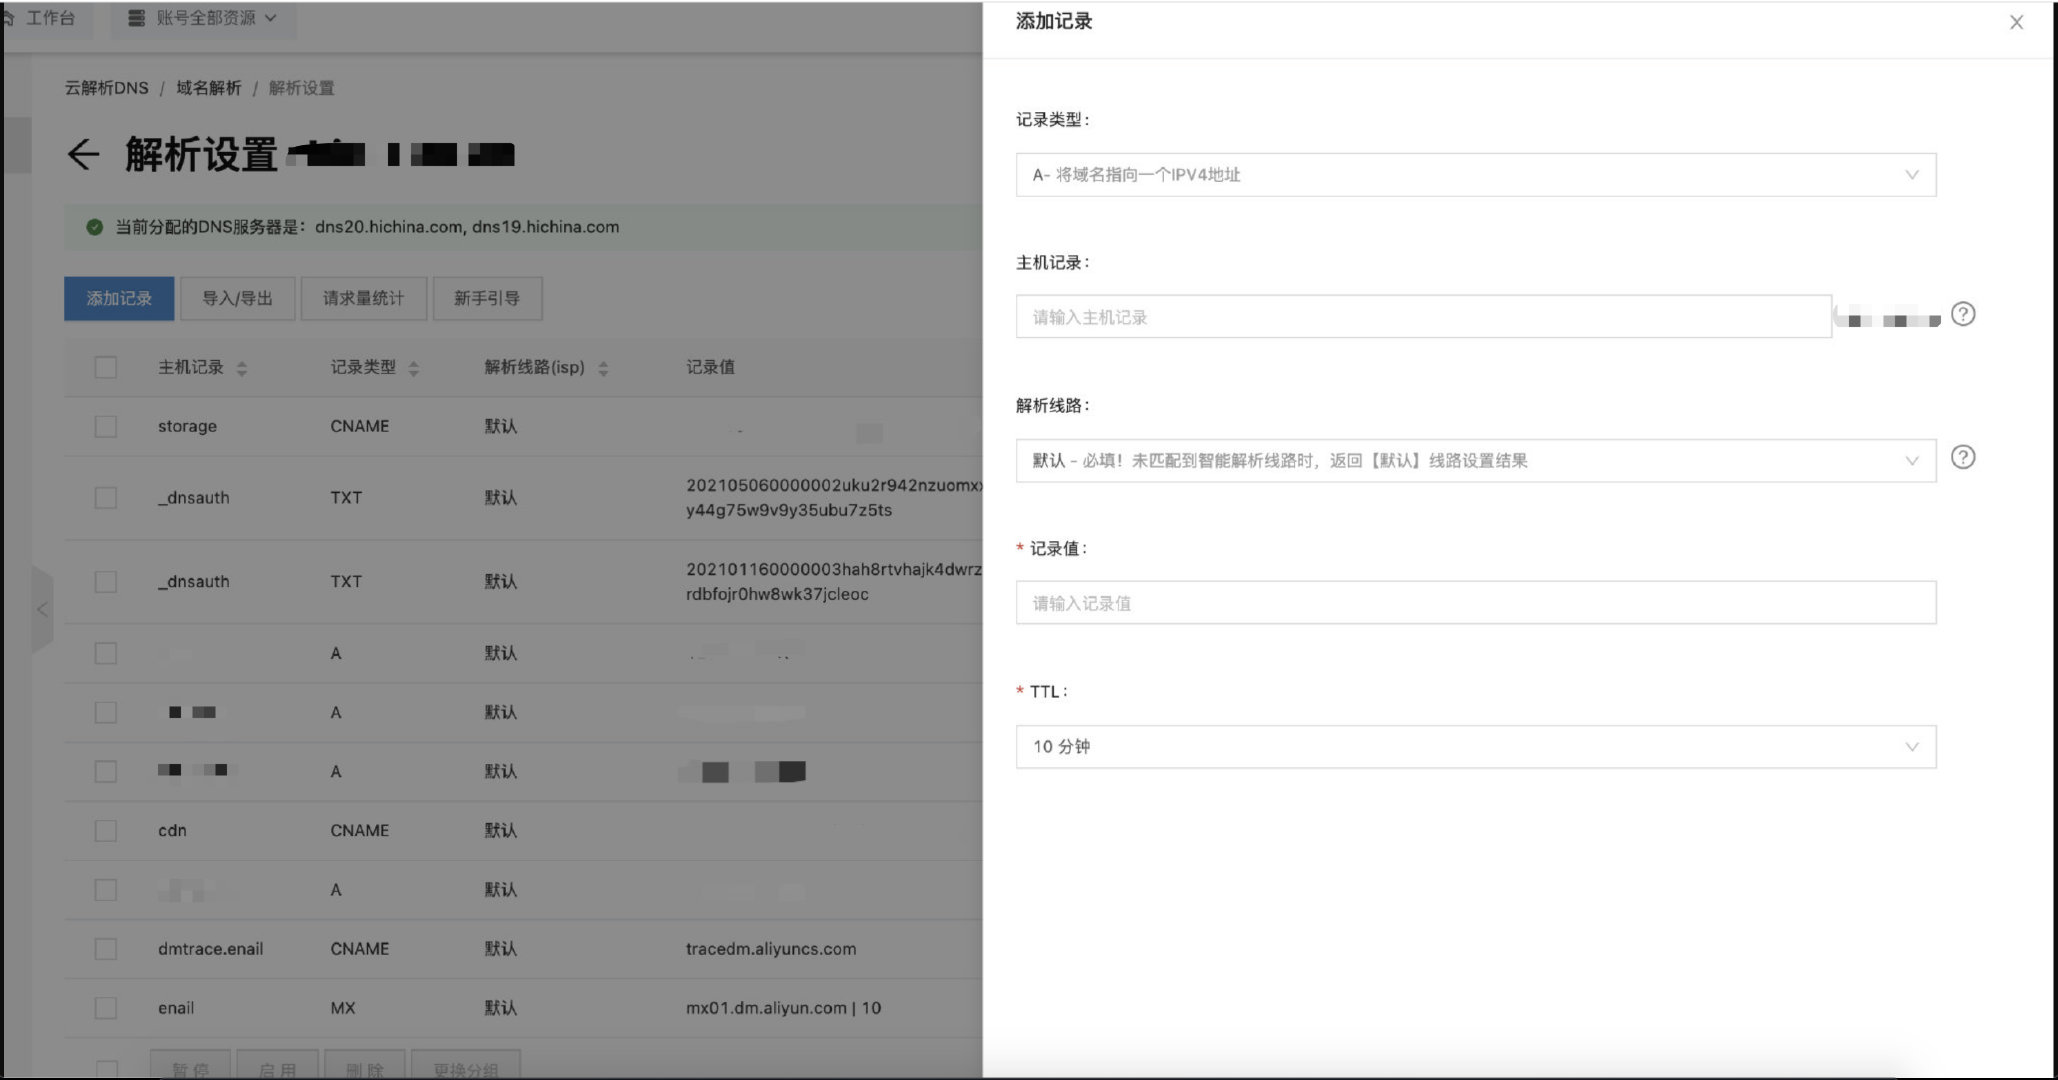
Task: Click the cdn host record
Action: [172, 830]
